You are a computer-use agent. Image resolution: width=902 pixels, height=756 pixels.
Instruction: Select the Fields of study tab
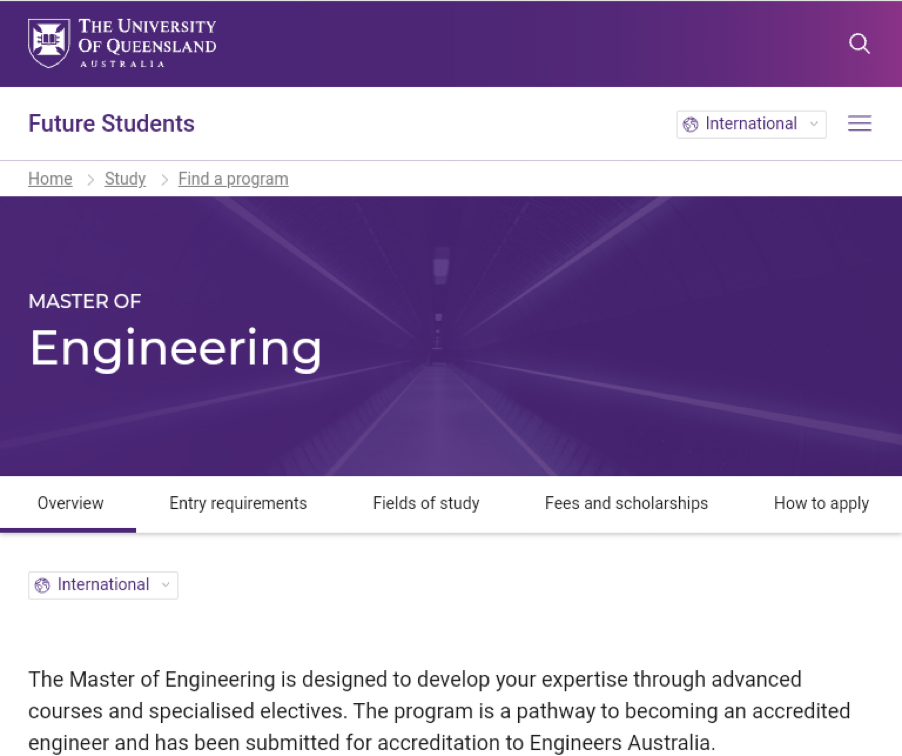426,503
